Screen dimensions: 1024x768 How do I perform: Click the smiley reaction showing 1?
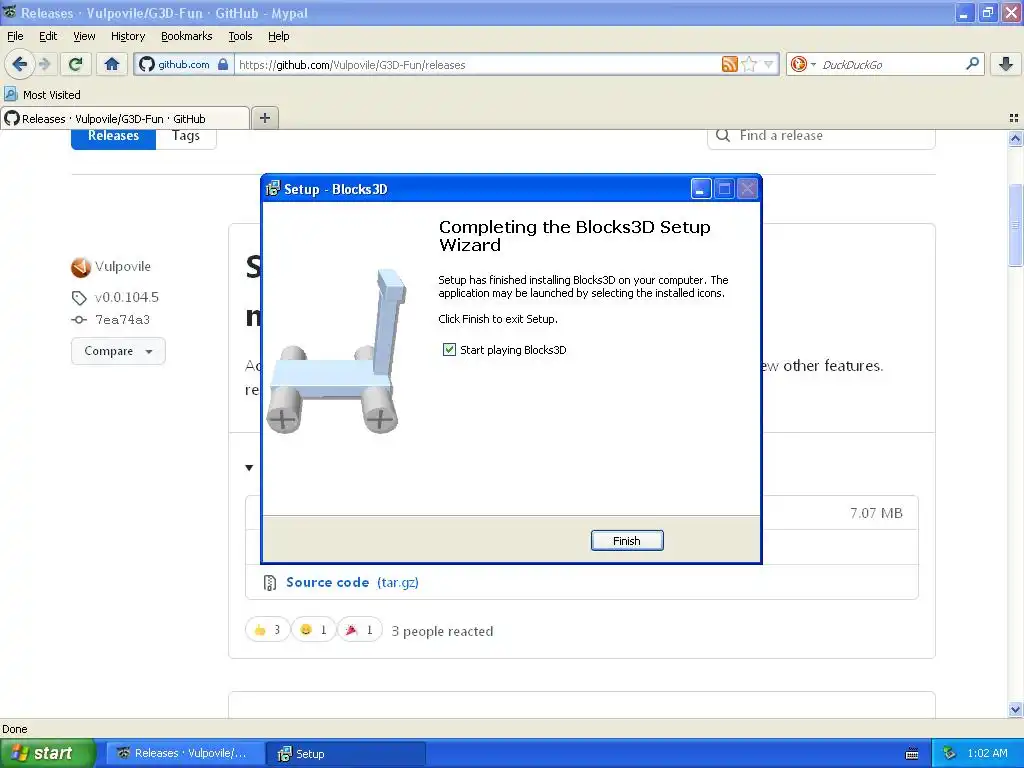click(313, 630)
